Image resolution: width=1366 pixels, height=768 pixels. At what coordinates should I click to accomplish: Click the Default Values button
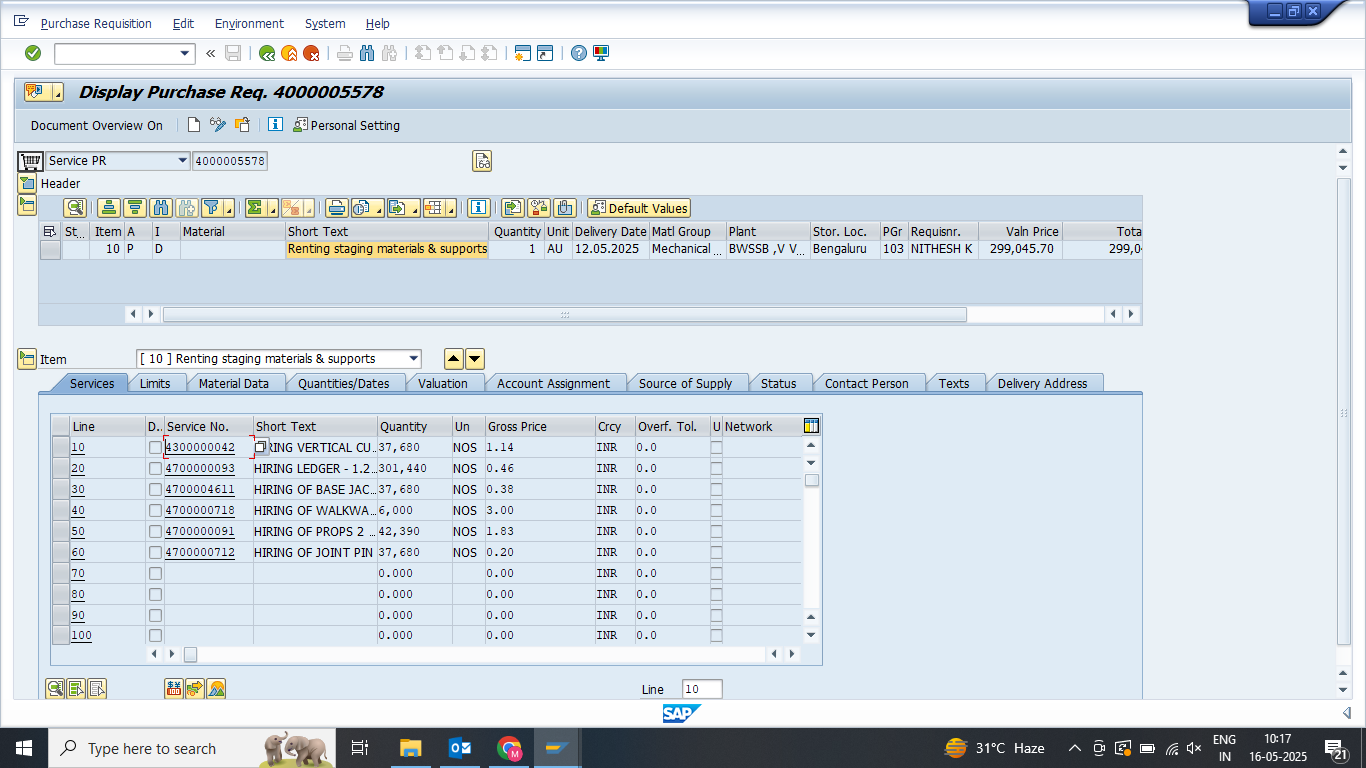click(639, 208)
